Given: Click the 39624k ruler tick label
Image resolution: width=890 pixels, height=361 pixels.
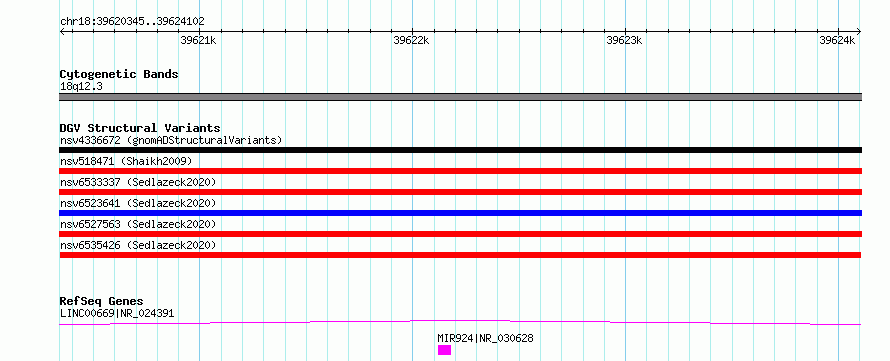Looking at the screenshot, I should tap(837, 40).
